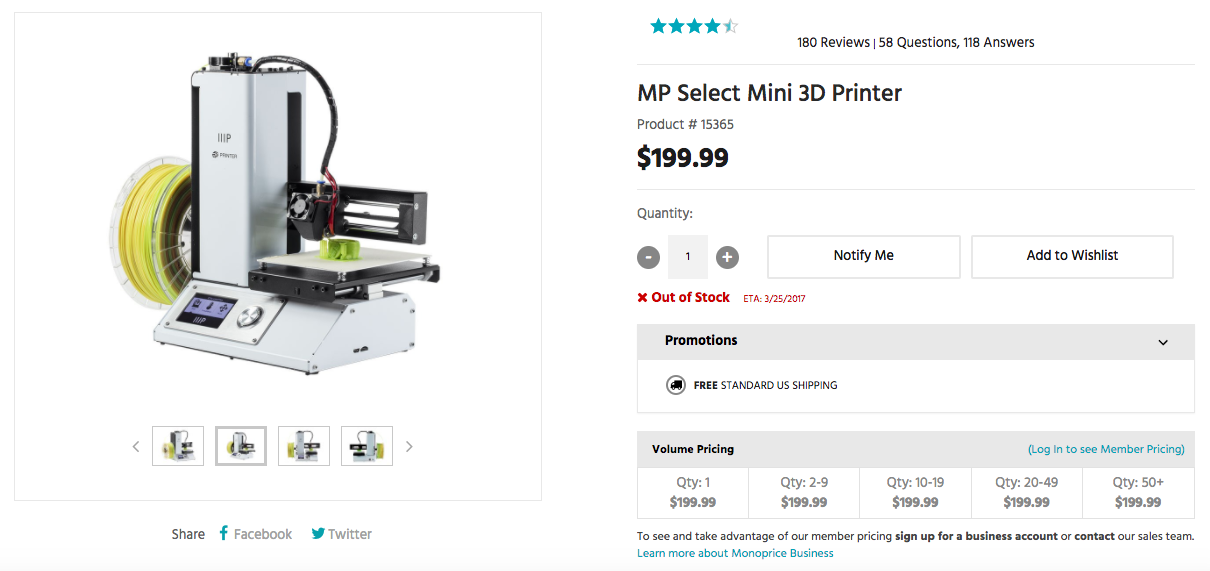Click the quantity input field
1210x571 pixels.
click(688, 257)
